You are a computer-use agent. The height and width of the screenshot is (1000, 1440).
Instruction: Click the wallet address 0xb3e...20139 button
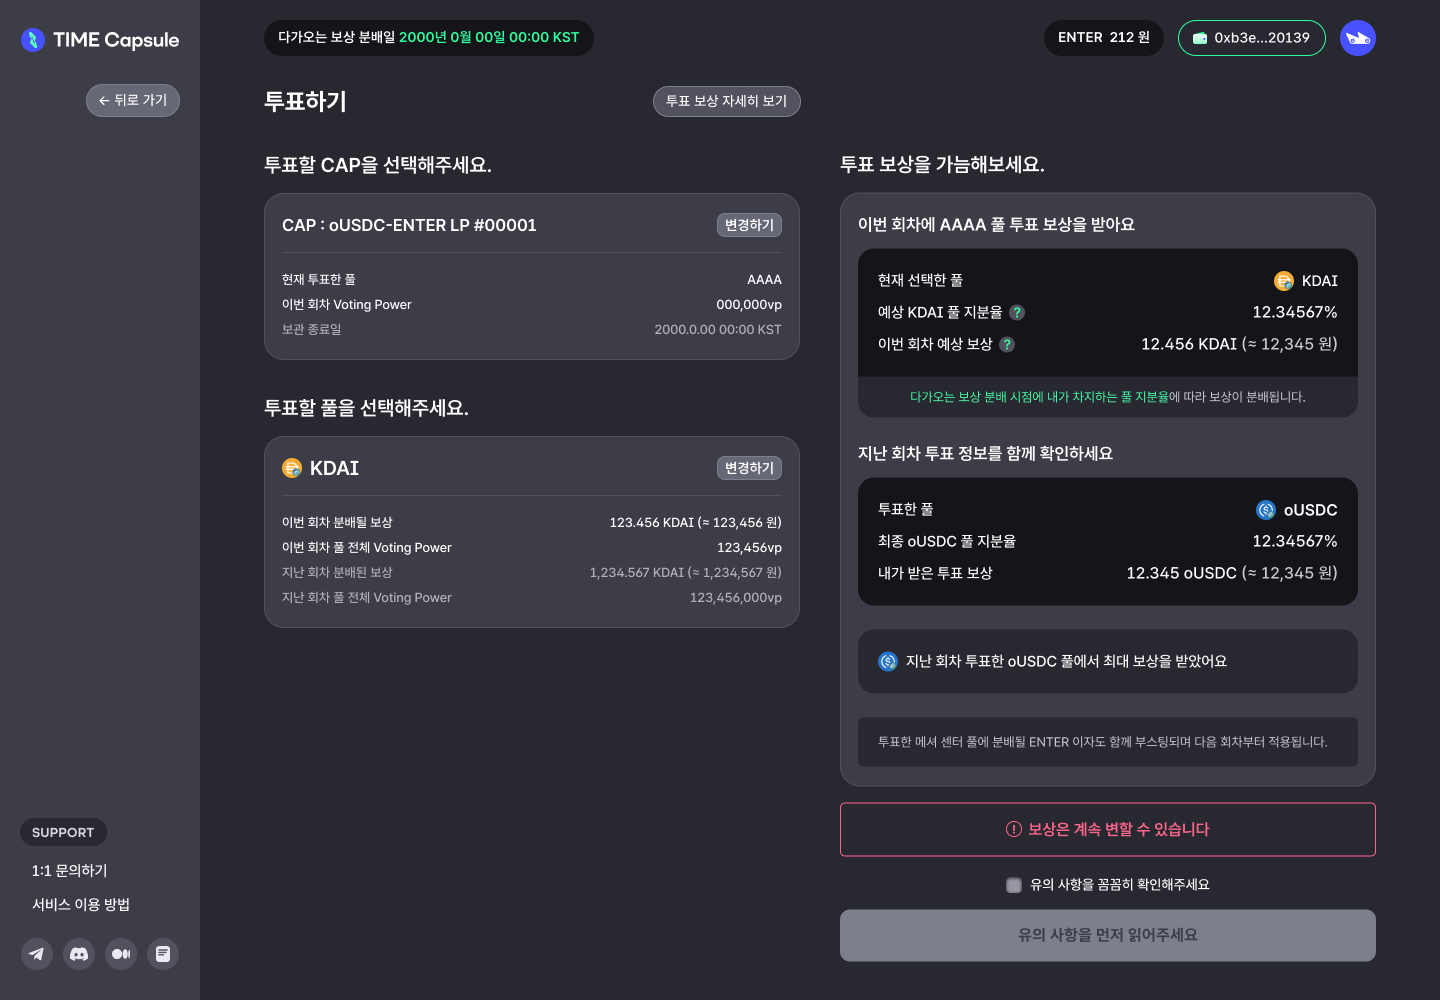(x=1252, y=38)
